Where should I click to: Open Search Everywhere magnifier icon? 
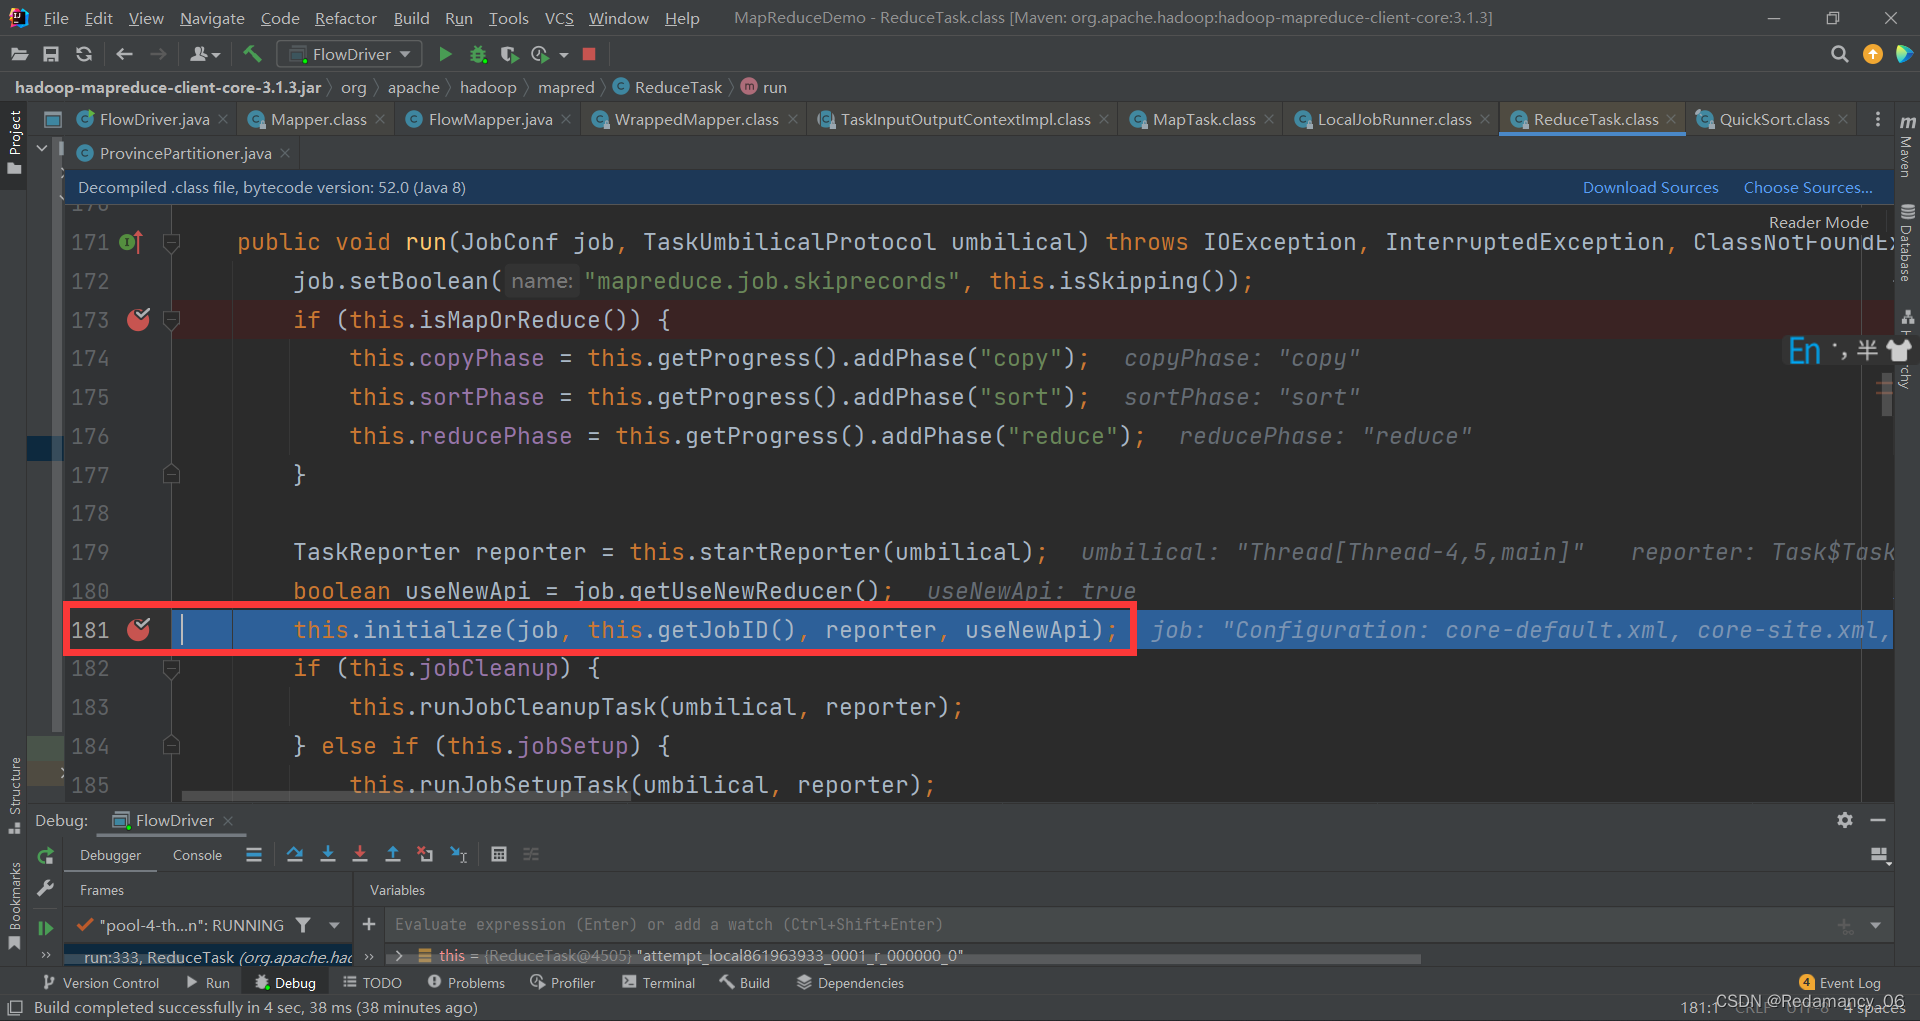pos(1839,54)
